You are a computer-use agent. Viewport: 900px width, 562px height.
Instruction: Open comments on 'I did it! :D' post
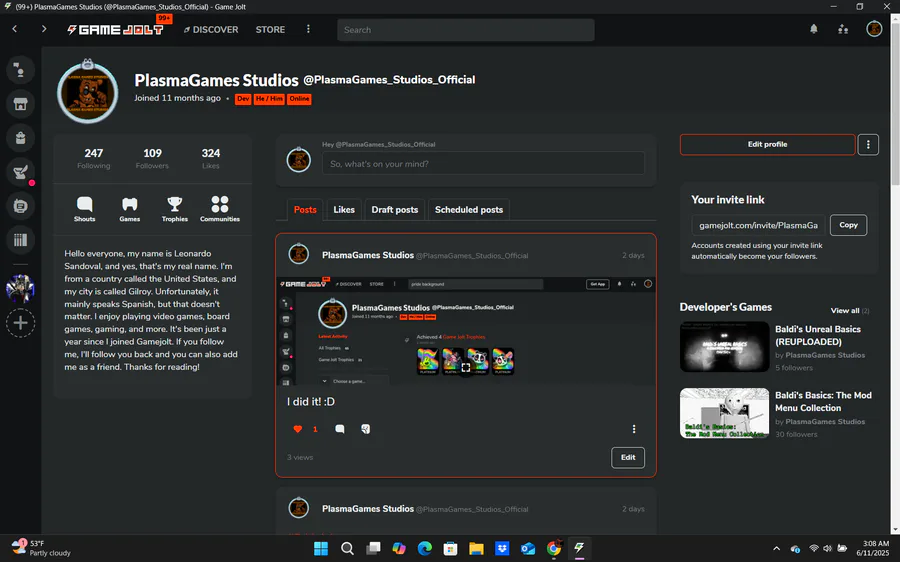point(340,429)
